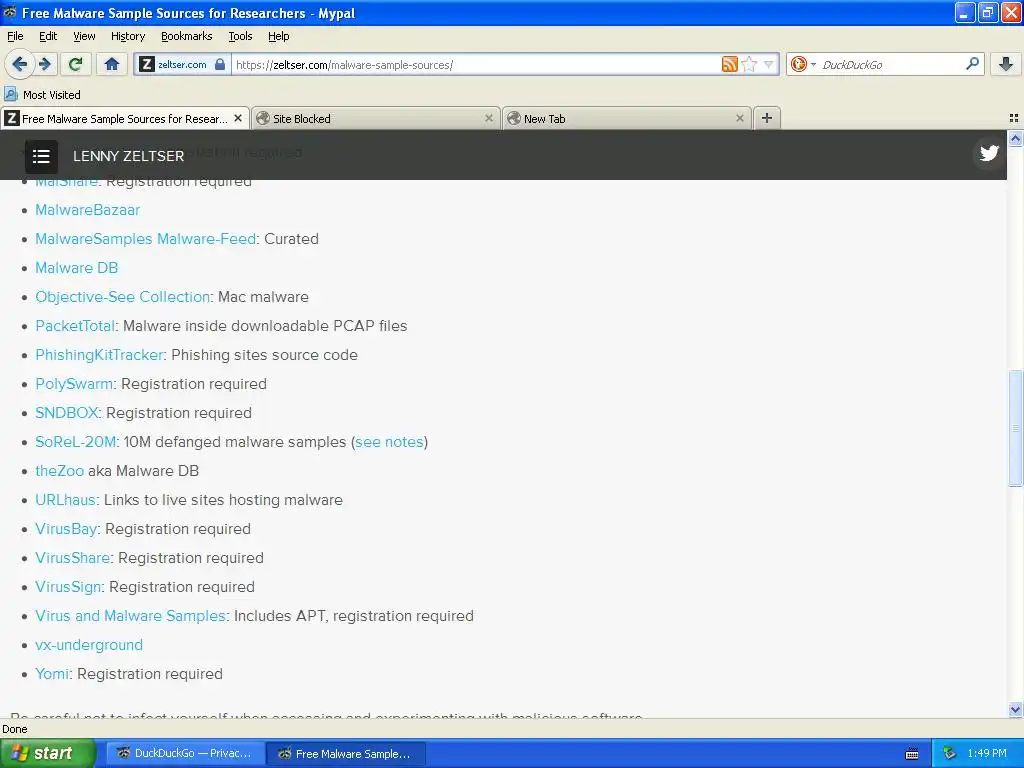Open the vx-underground link
1024x768 pixels.
coord(89,645)
